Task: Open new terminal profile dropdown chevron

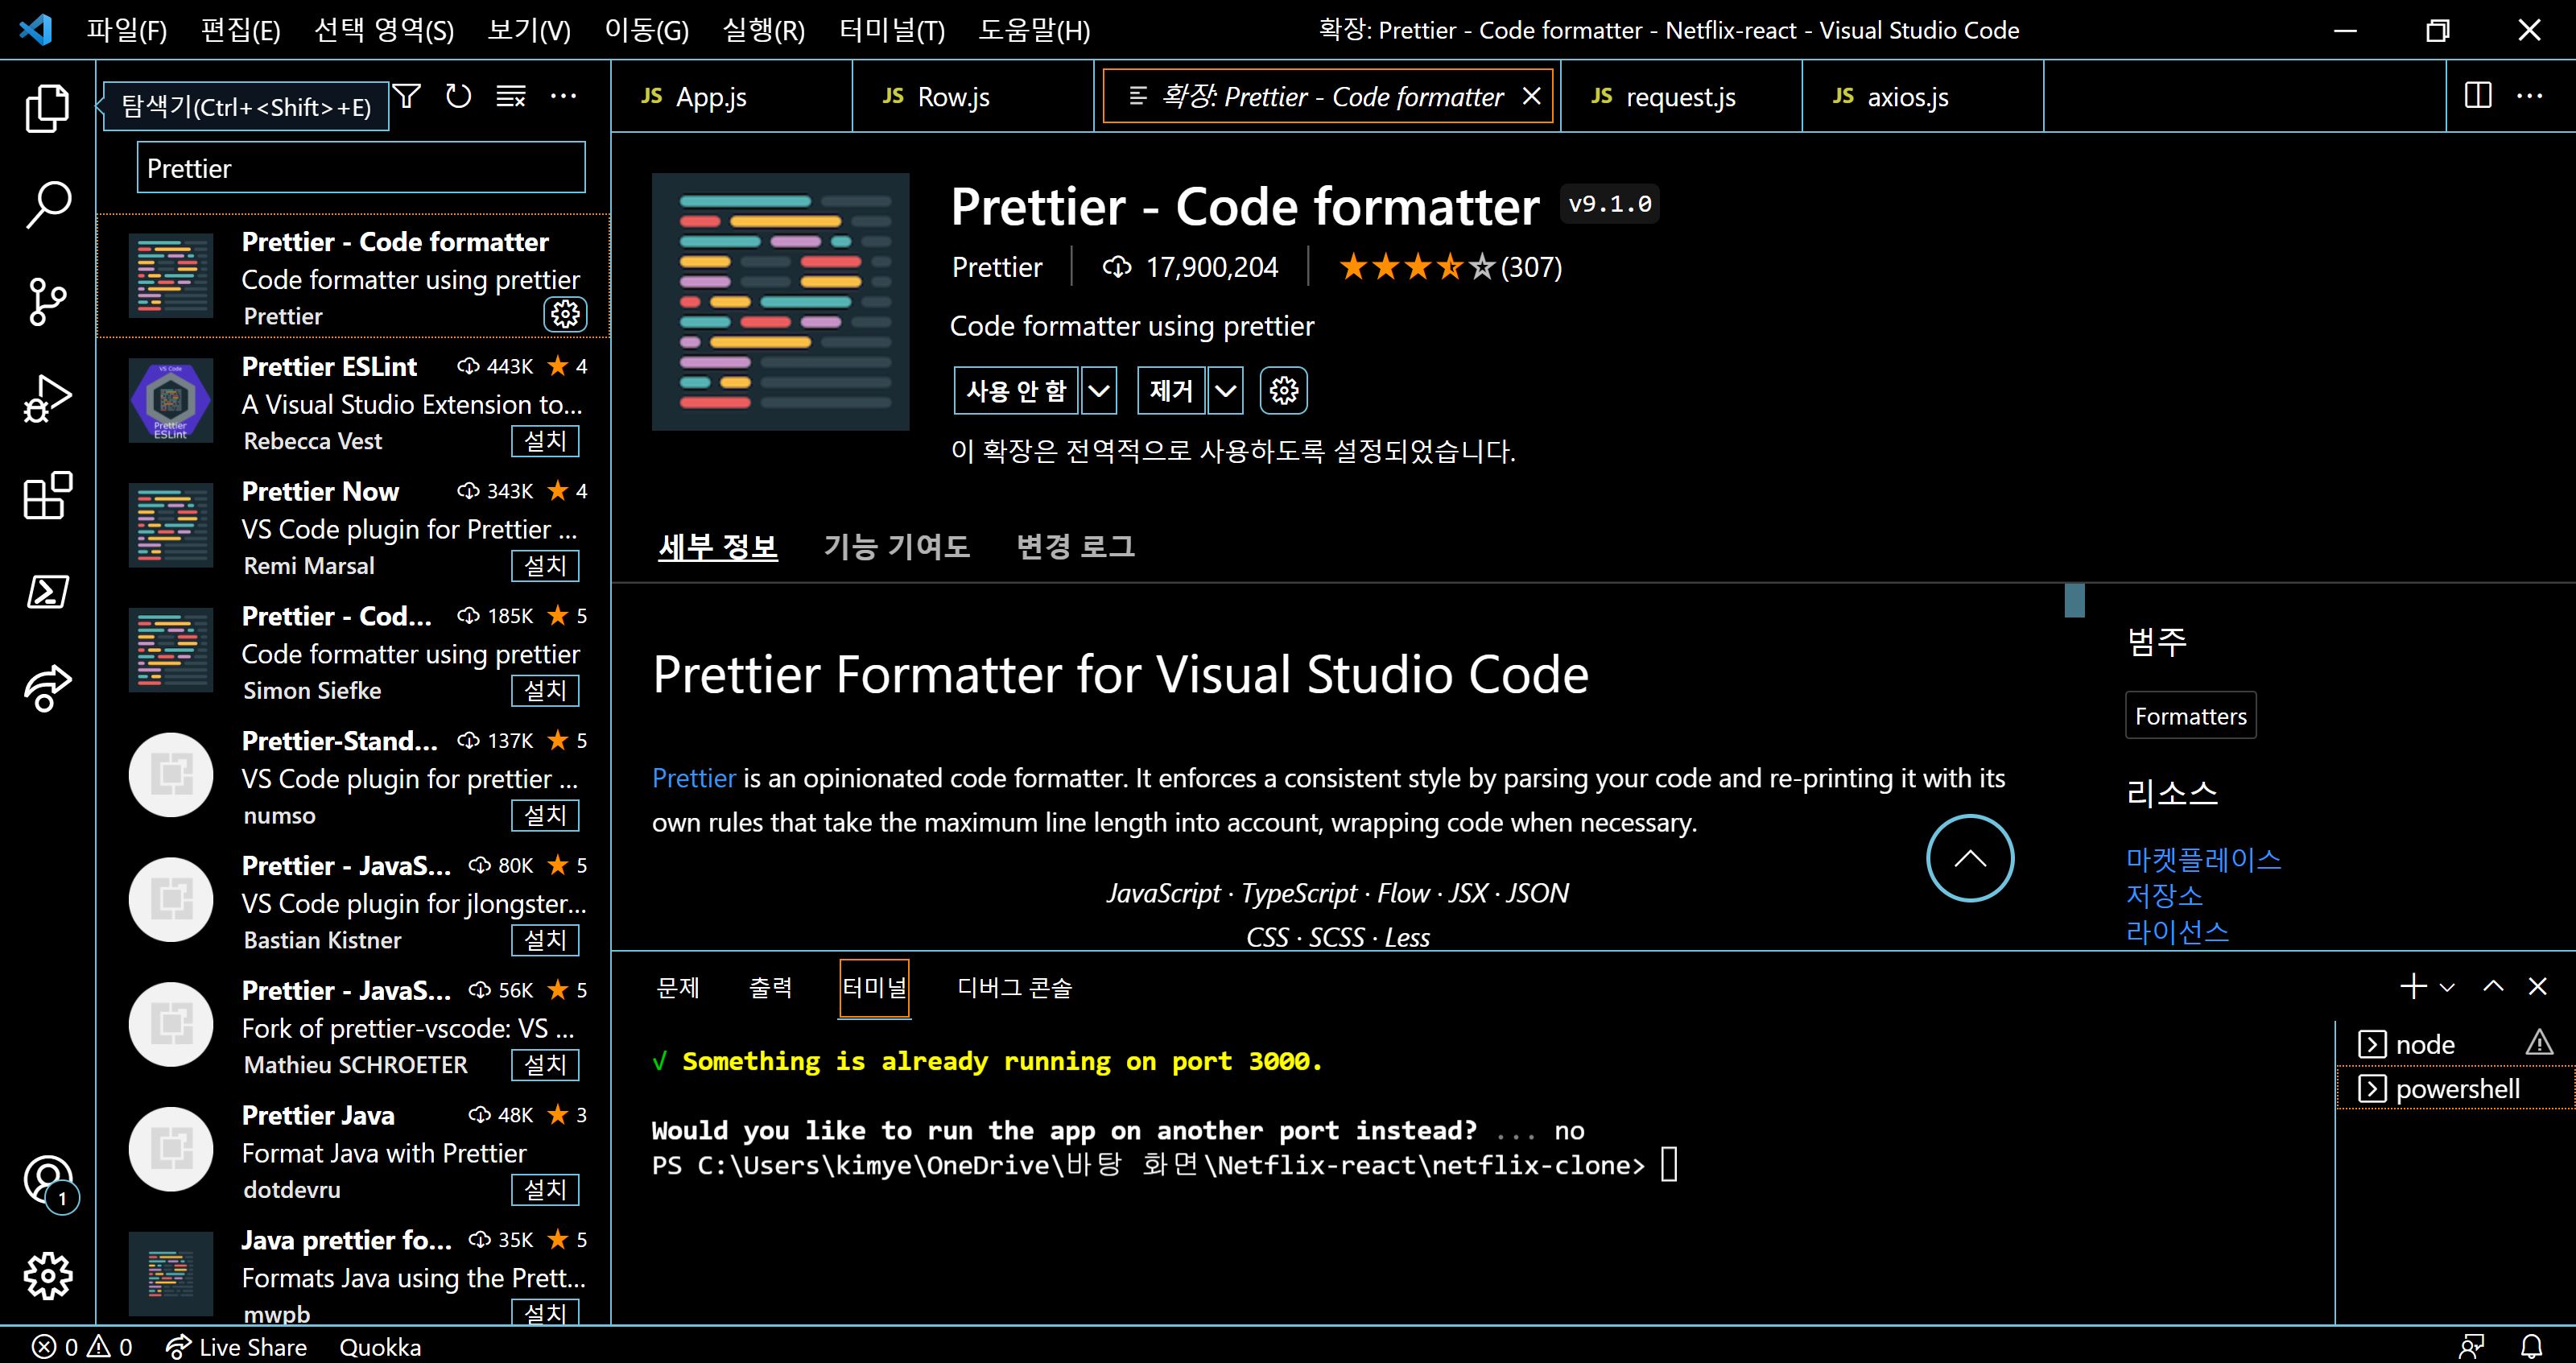Action: (x=2447, y=987)
